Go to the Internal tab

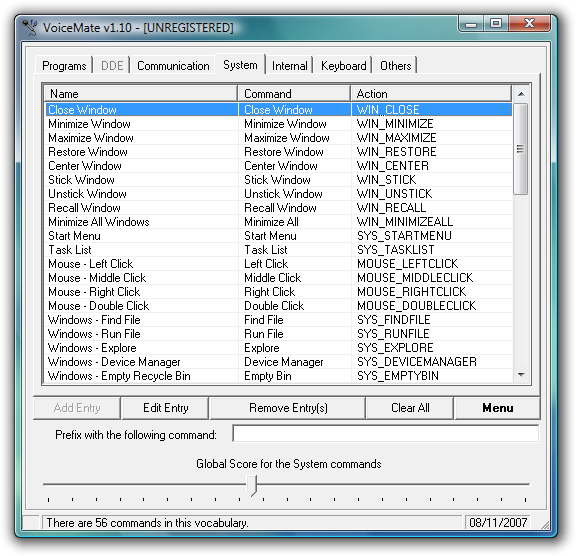(289, 66)
